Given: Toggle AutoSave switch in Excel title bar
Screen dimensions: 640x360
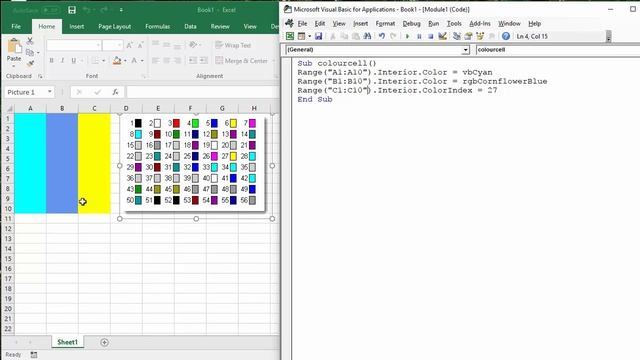Looking at the screenshot, I should (51, 10).
